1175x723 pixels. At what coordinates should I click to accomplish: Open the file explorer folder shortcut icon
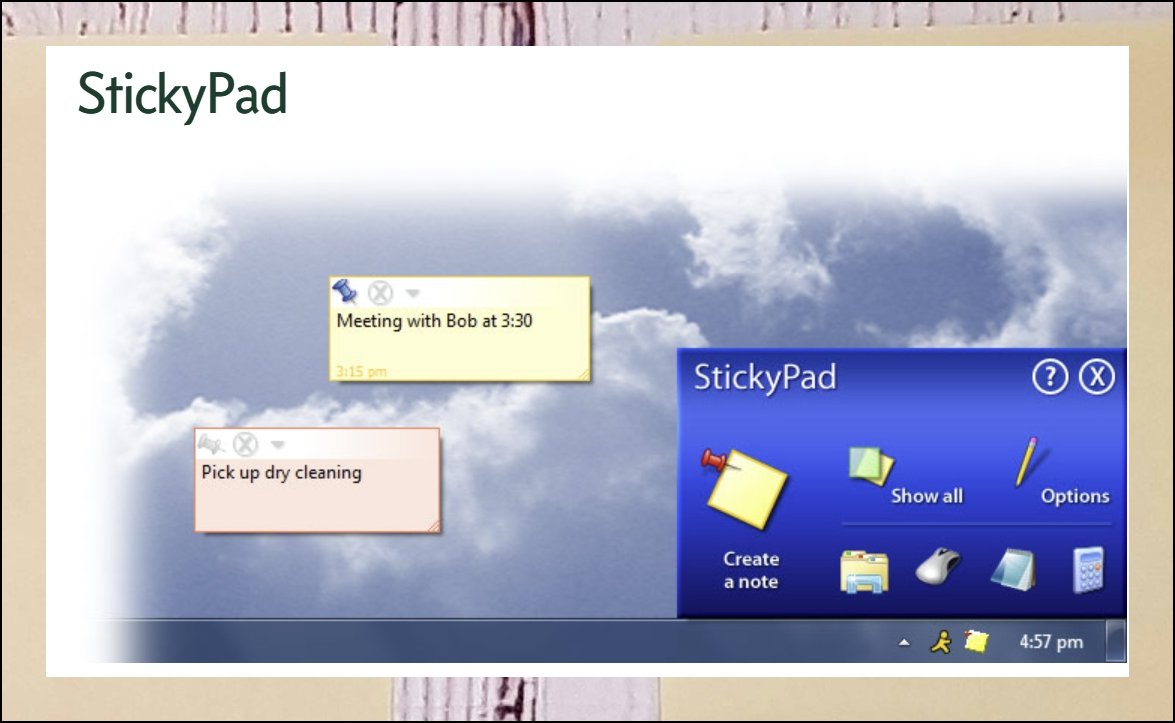(864, 572)
